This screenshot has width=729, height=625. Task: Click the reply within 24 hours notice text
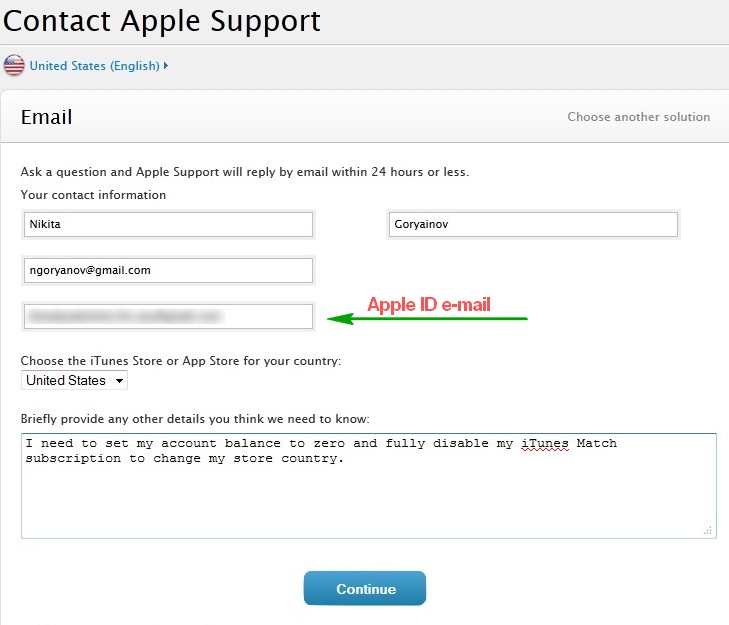click(244, 172)
